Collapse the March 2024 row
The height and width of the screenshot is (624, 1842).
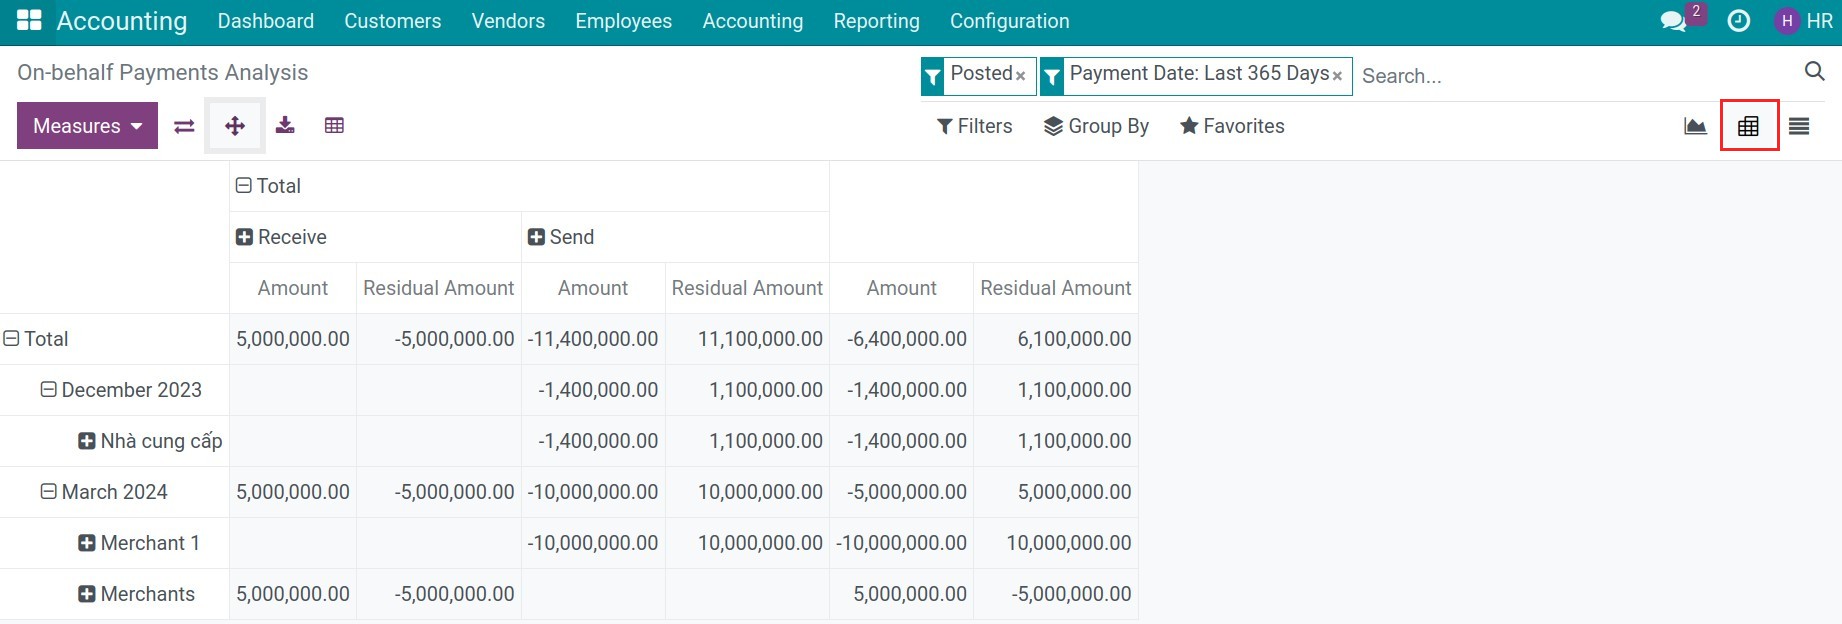click(x=104, y=492)
